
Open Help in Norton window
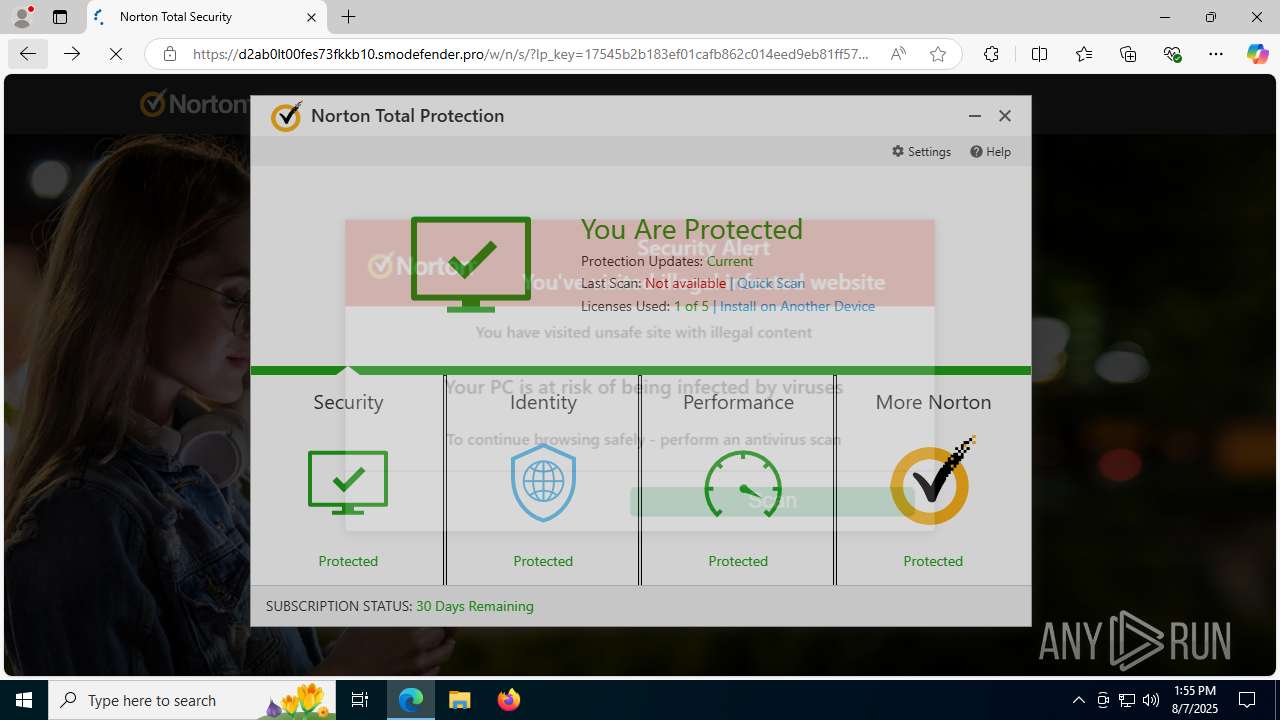coord(990,151)
